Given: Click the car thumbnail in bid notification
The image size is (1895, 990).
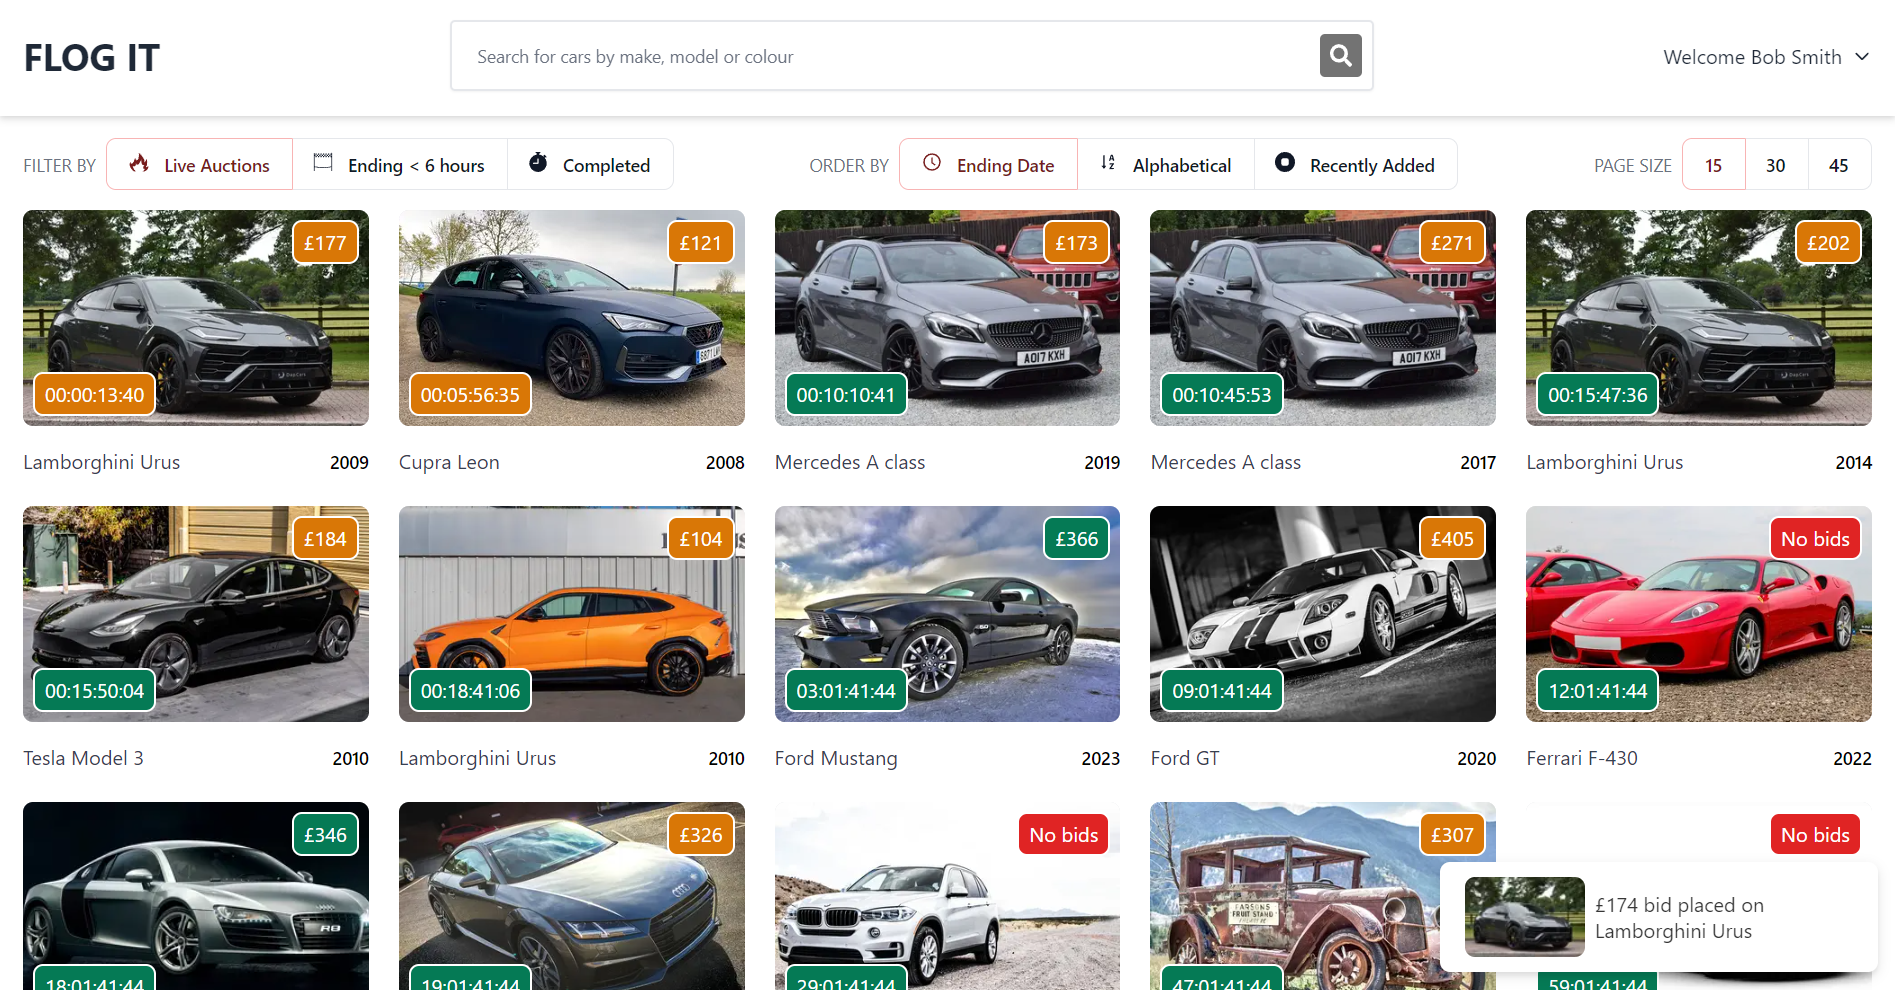Looking at the screenshot, I should click(x=1525, y=917).
